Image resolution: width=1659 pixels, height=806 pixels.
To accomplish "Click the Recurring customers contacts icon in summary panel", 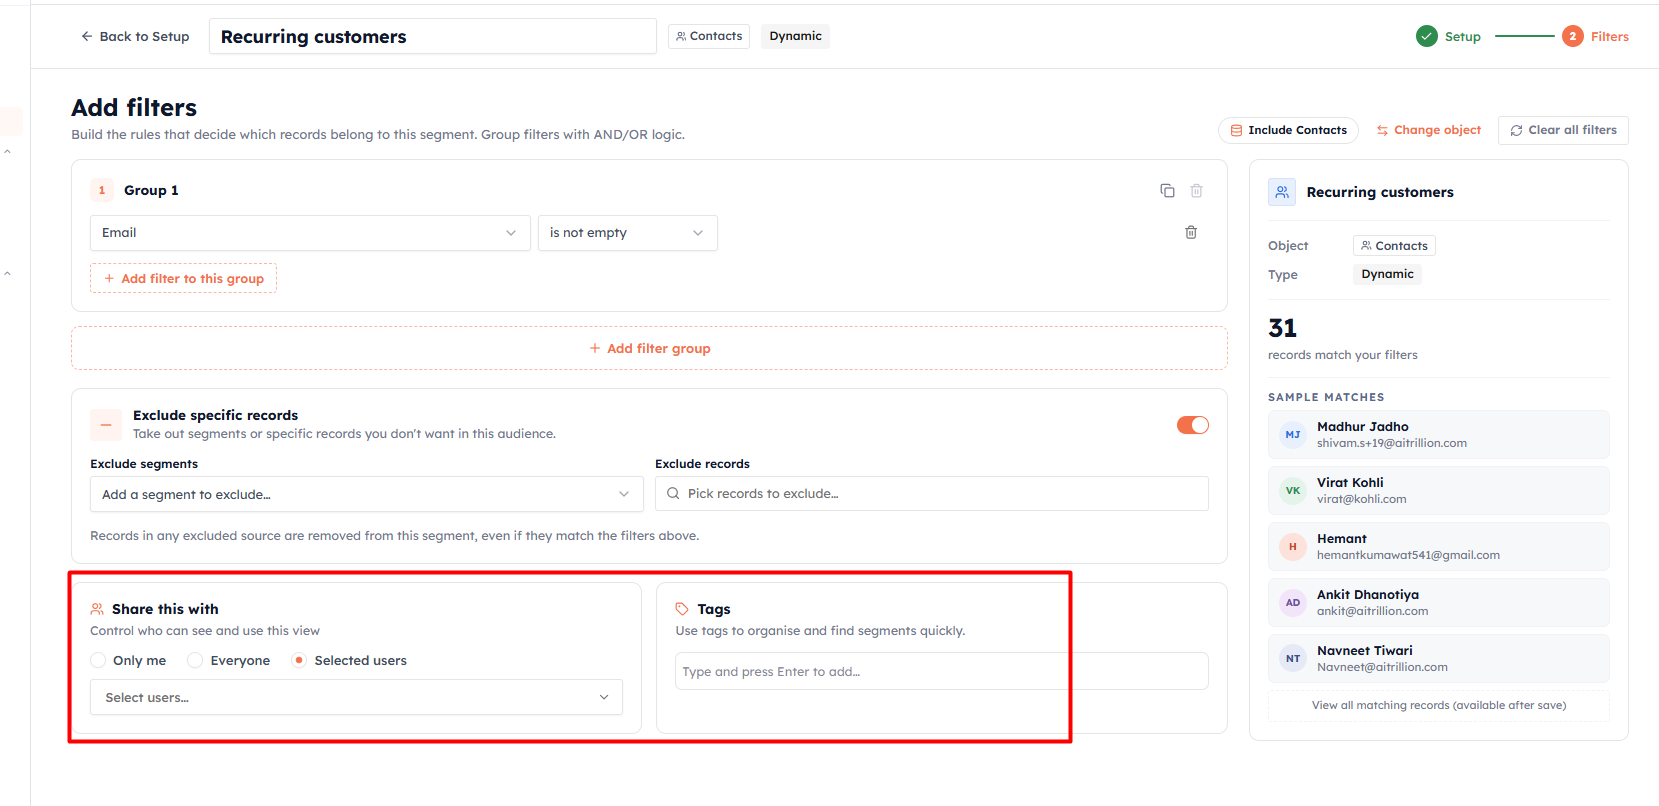I will pos(1282,192).
